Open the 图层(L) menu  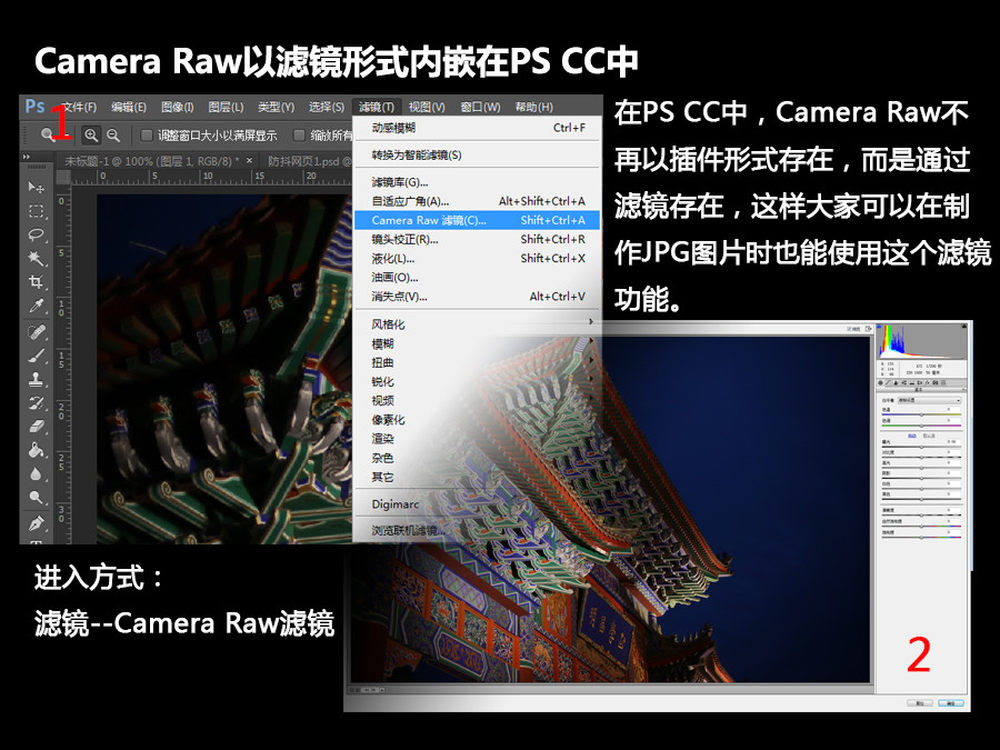tap(226, 107)
